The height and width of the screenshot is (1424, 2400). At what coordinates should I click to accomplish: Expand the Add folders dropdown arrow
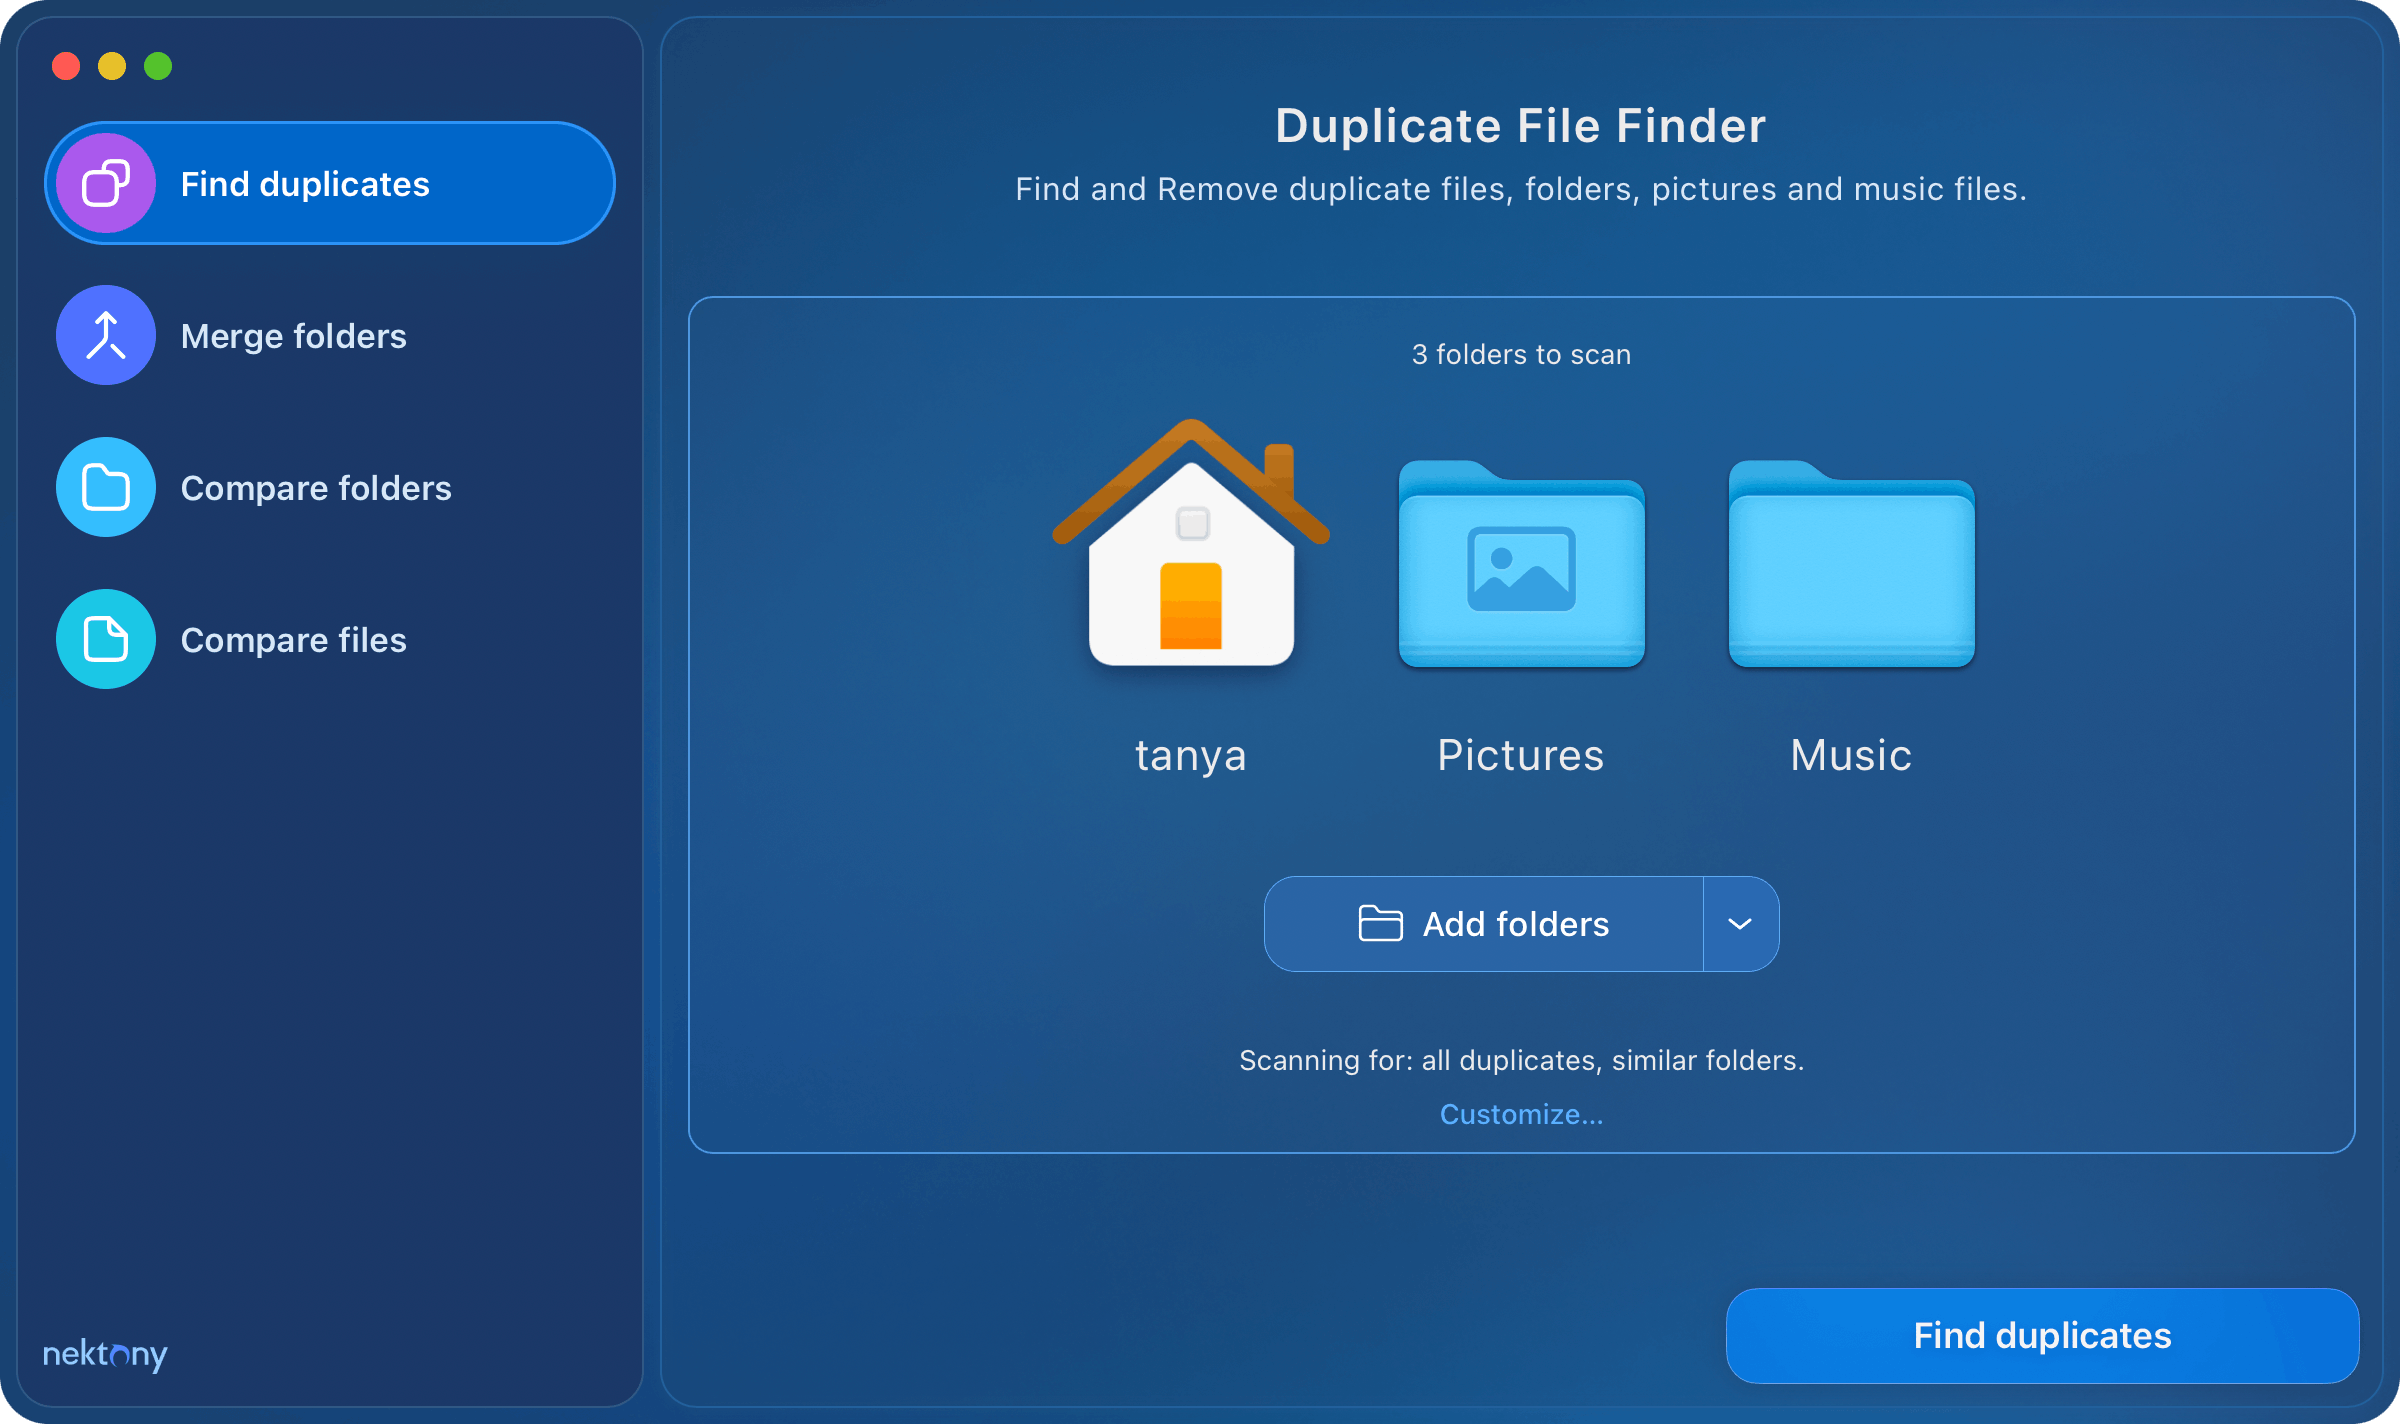click(x=1740, y=924)
